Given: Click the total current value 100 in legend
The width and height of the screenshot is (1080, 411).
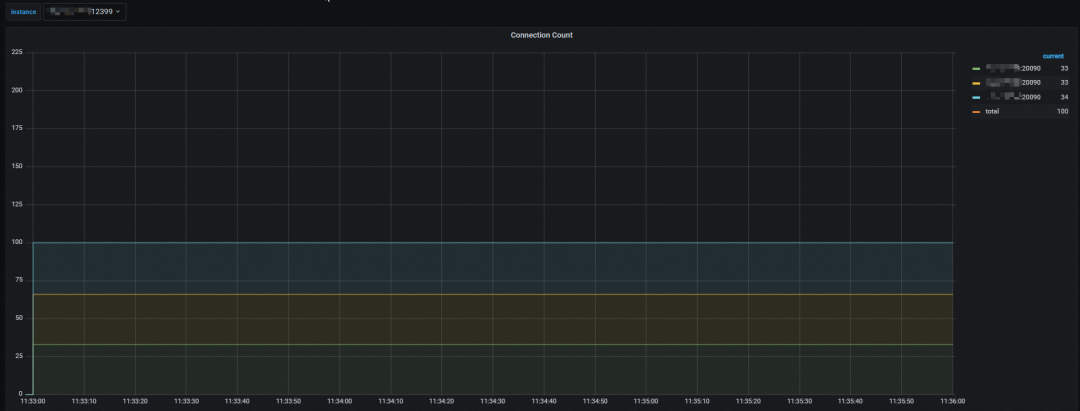Looking at the screenshot, I should (x=1062, y=112).
